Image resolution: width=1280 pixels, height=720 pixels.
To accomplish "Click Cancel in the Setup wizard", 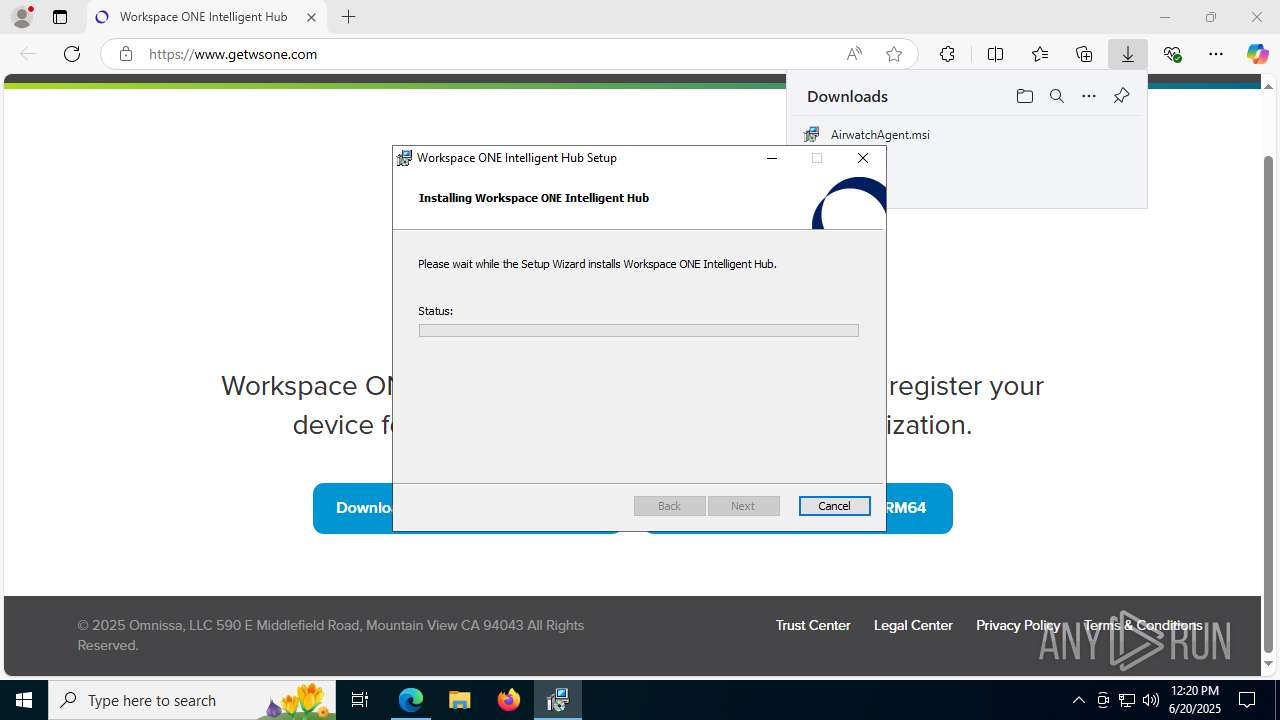I will [x=834, y=506].
